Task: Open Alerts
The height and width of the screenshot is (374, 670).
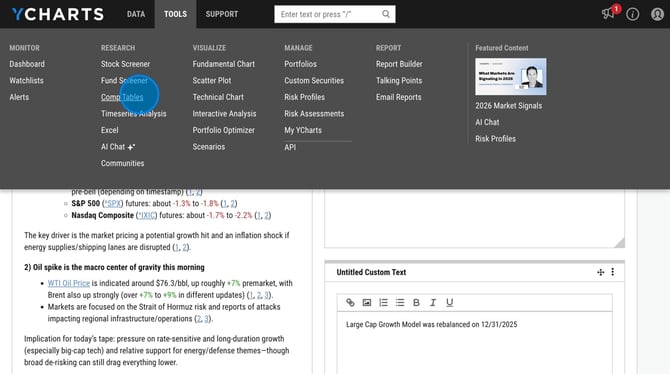Action: tap(19, 97)
